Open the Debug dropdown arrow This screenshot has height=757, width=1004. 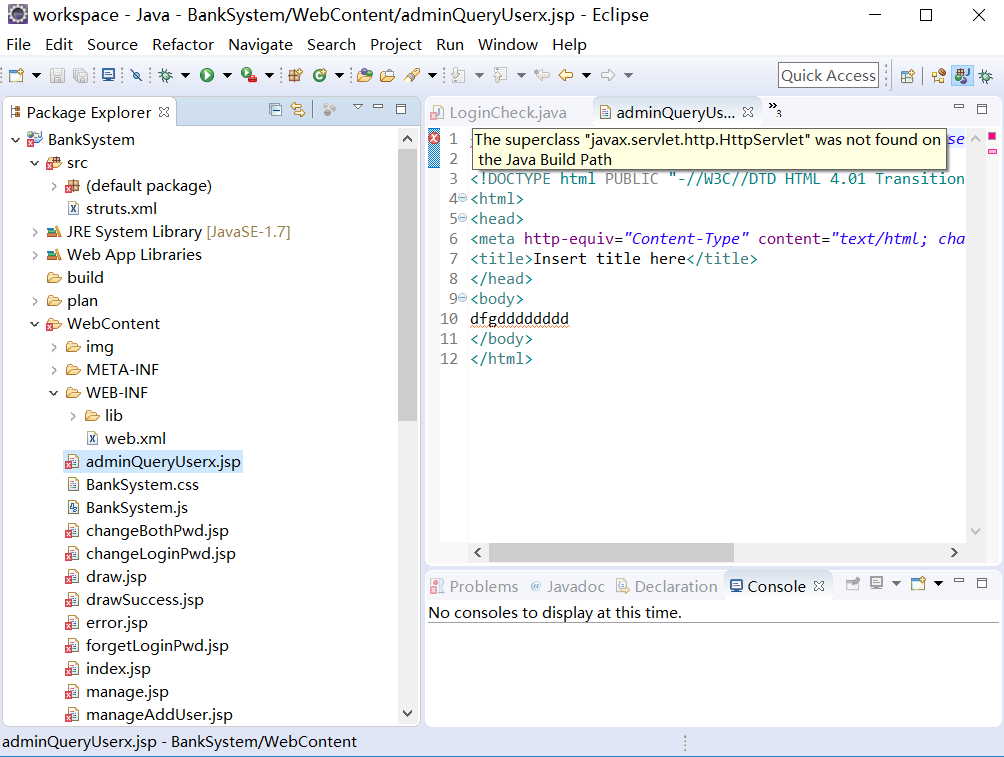coord(186,76)
